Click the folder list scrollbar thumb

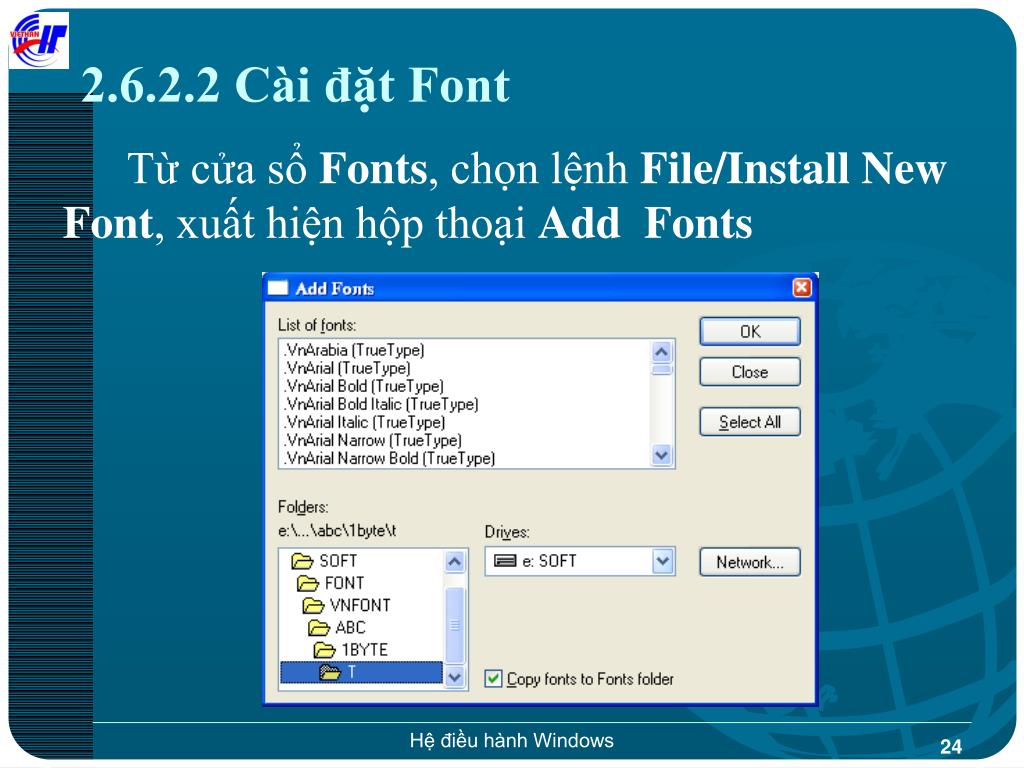point(455,625)
